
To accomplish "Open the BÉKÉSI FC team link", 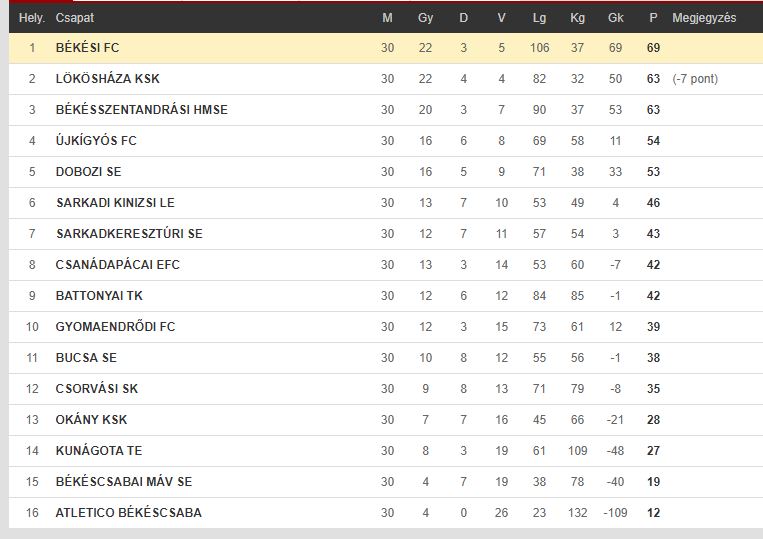I will coord(88,48).
